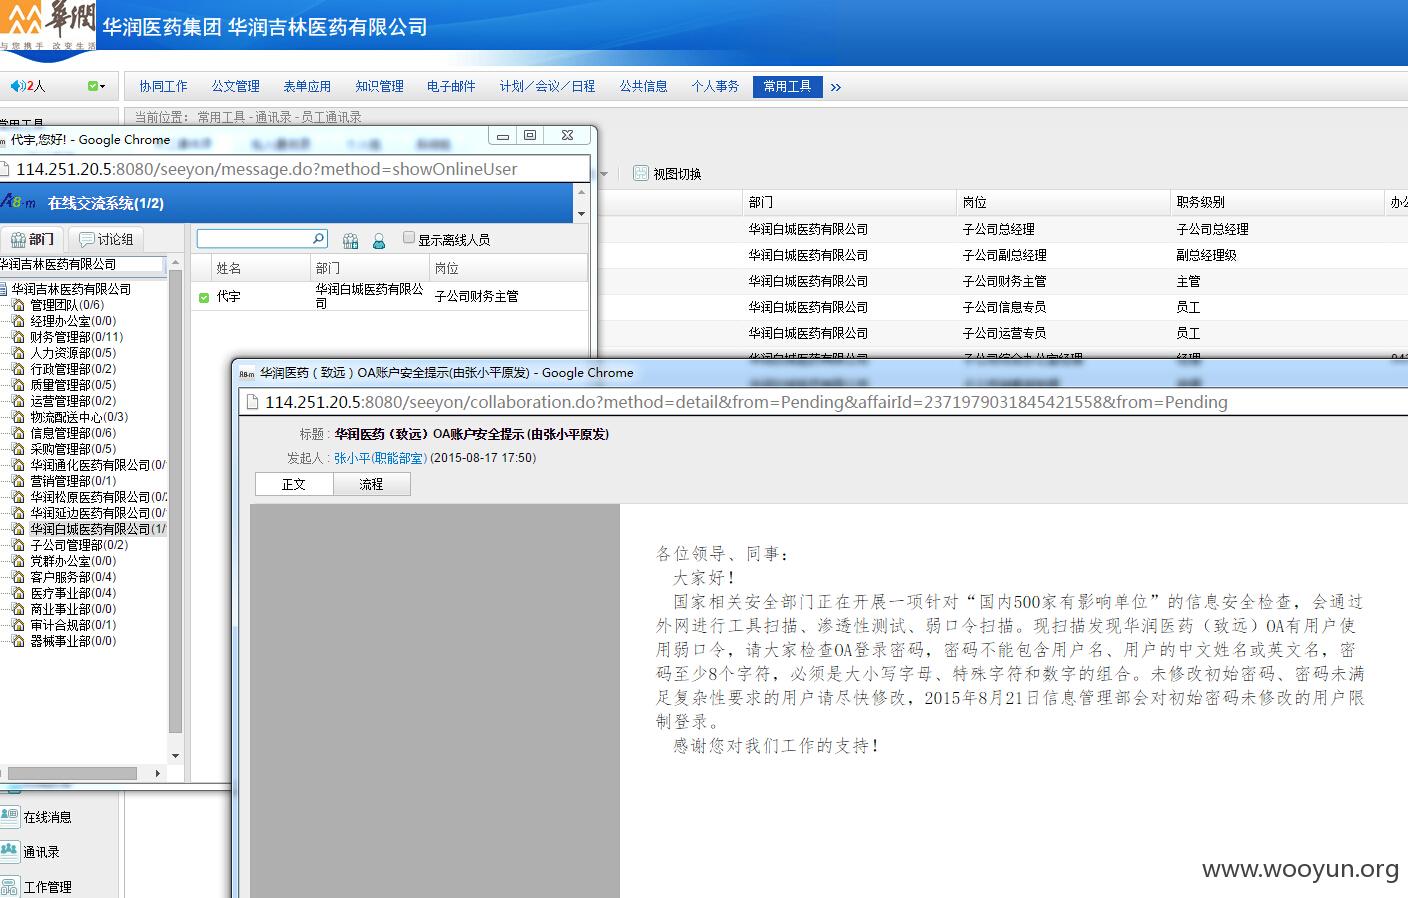The image size is (1408, 898).
Task: Select 营销管理部(0/1) in department tree
Action: (72, 481)
